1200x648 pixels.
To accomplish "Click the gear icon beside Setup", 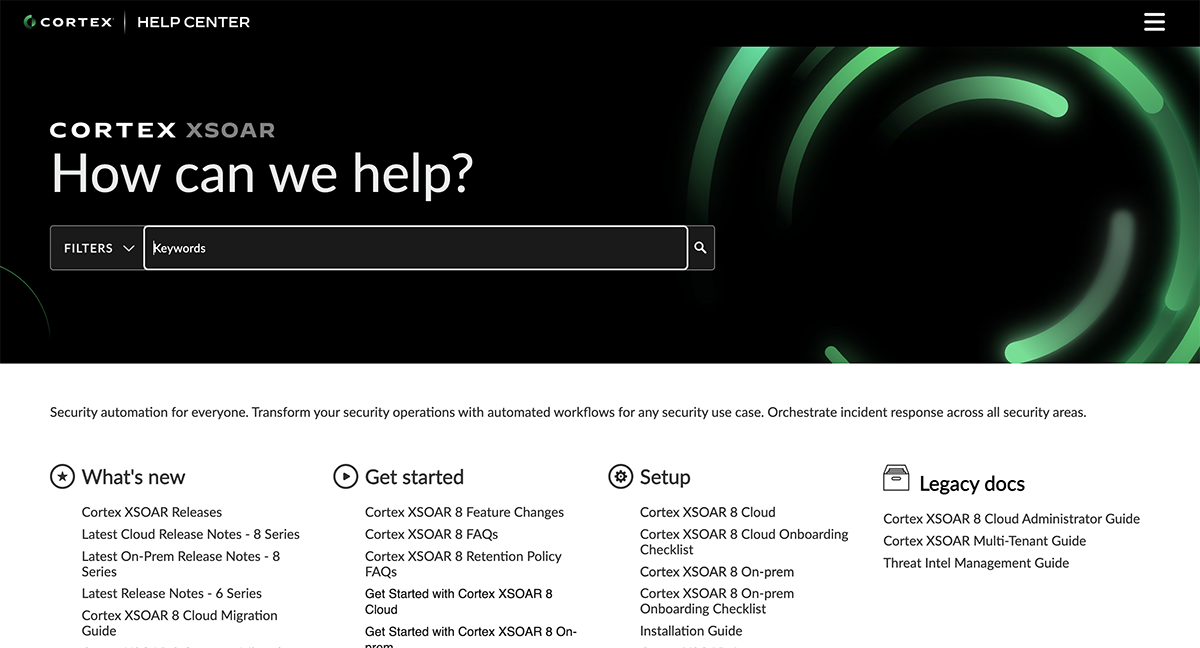I will pos(620,477).
